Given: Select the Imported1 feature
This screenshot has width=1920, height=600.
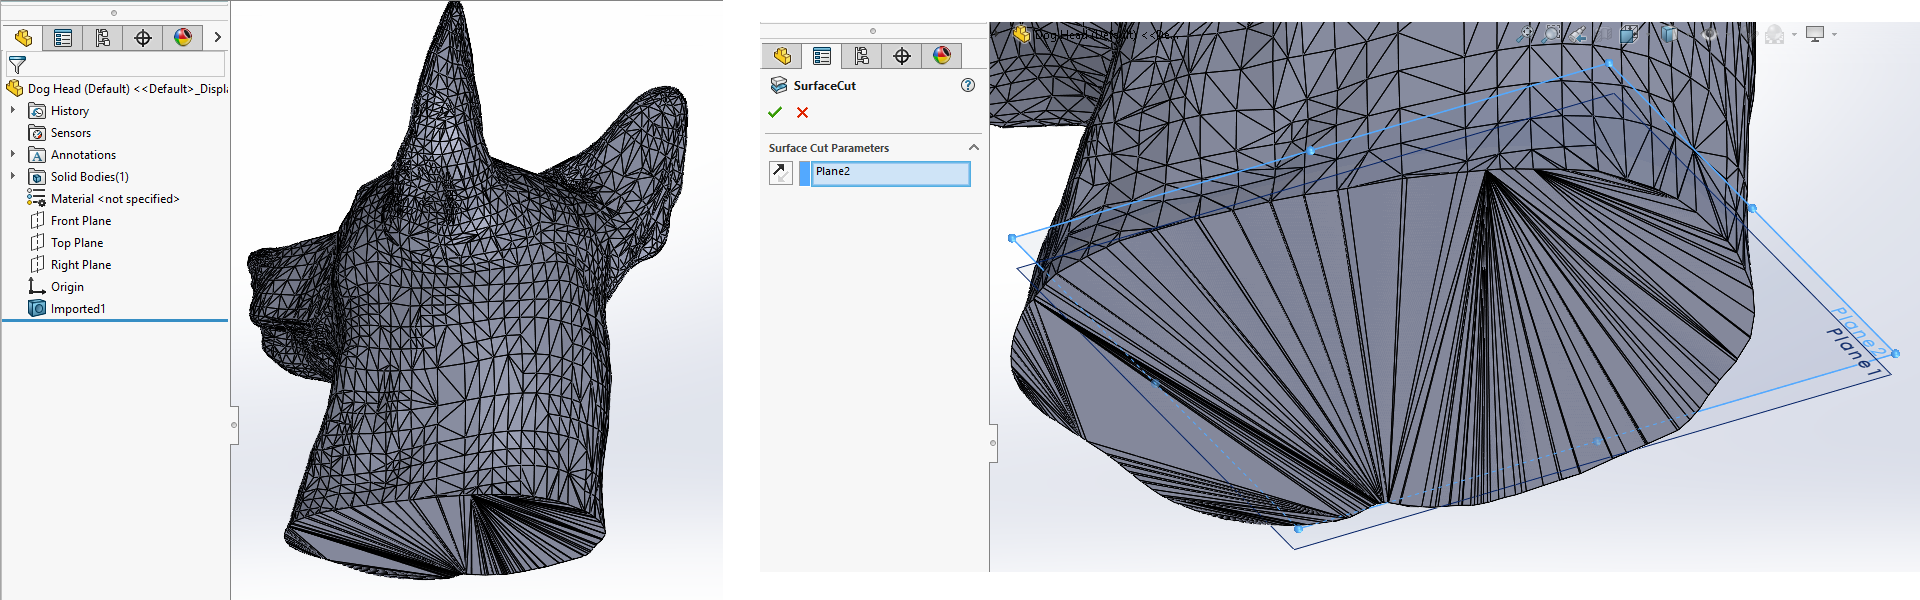Looking at the screenshot, I should (77, 309).
